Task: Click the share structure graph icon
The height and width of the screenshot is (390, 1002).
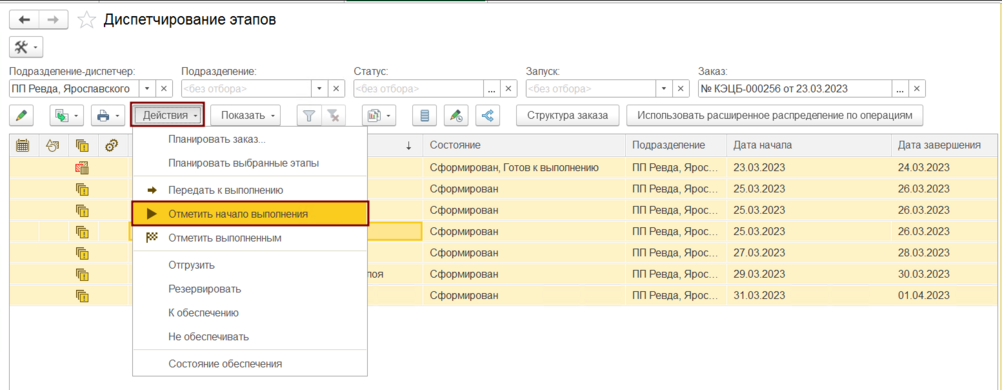Action: click(x=487, y=116)
